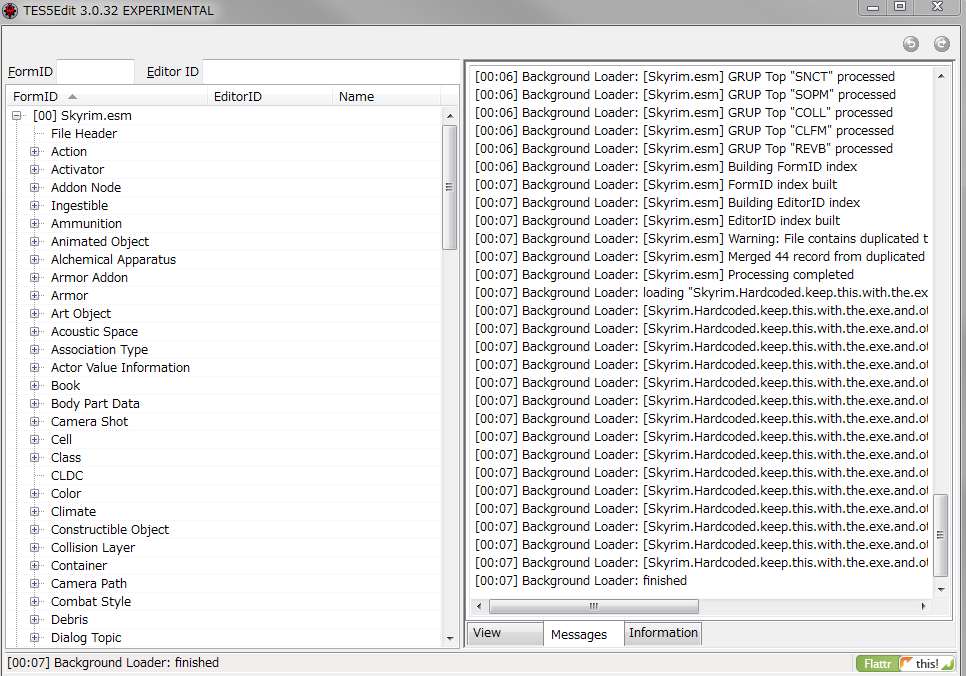966x676 pixels.
Task: Expand the Addon Node group
Action: [x=34, y=187]
